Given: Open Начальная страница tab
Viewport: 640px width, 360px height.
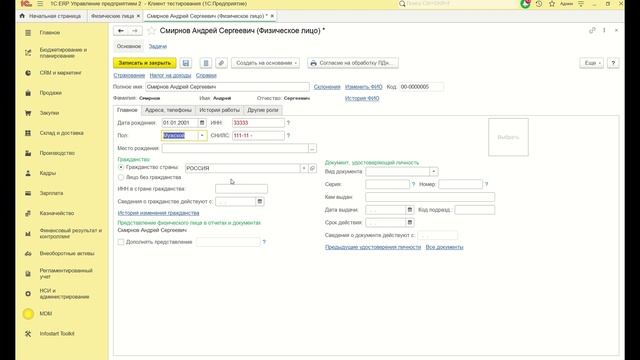Looking at the screenshot, I should [x=51, y=16].
